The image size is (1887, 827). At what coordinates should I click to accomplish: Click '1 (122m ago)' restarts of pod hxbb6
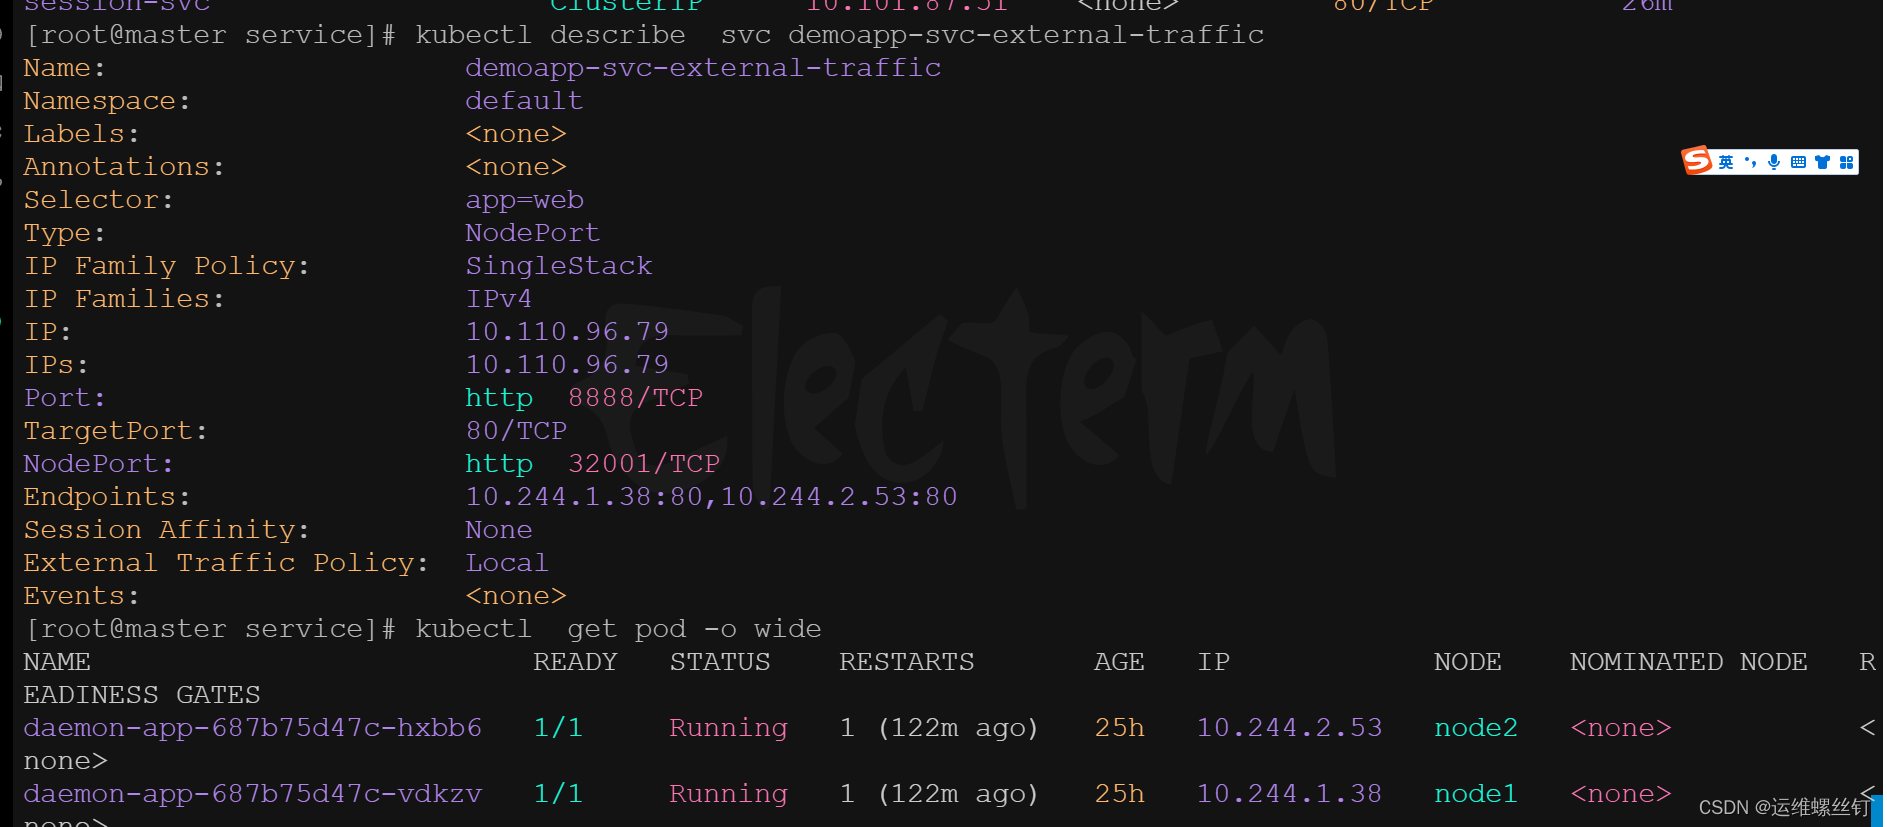pyautogui.click(x=939, y=728)
